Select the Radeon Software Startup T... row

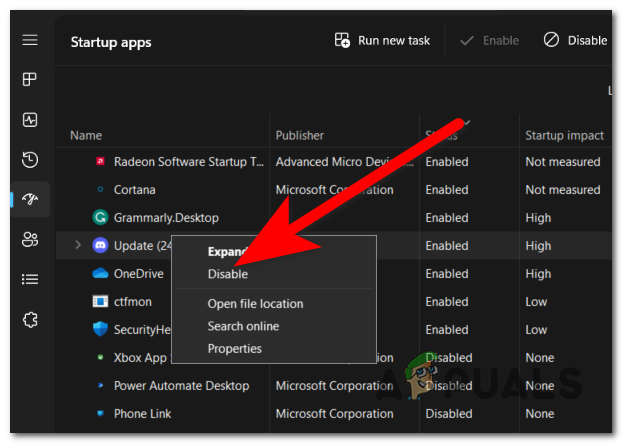coord(189,162)
